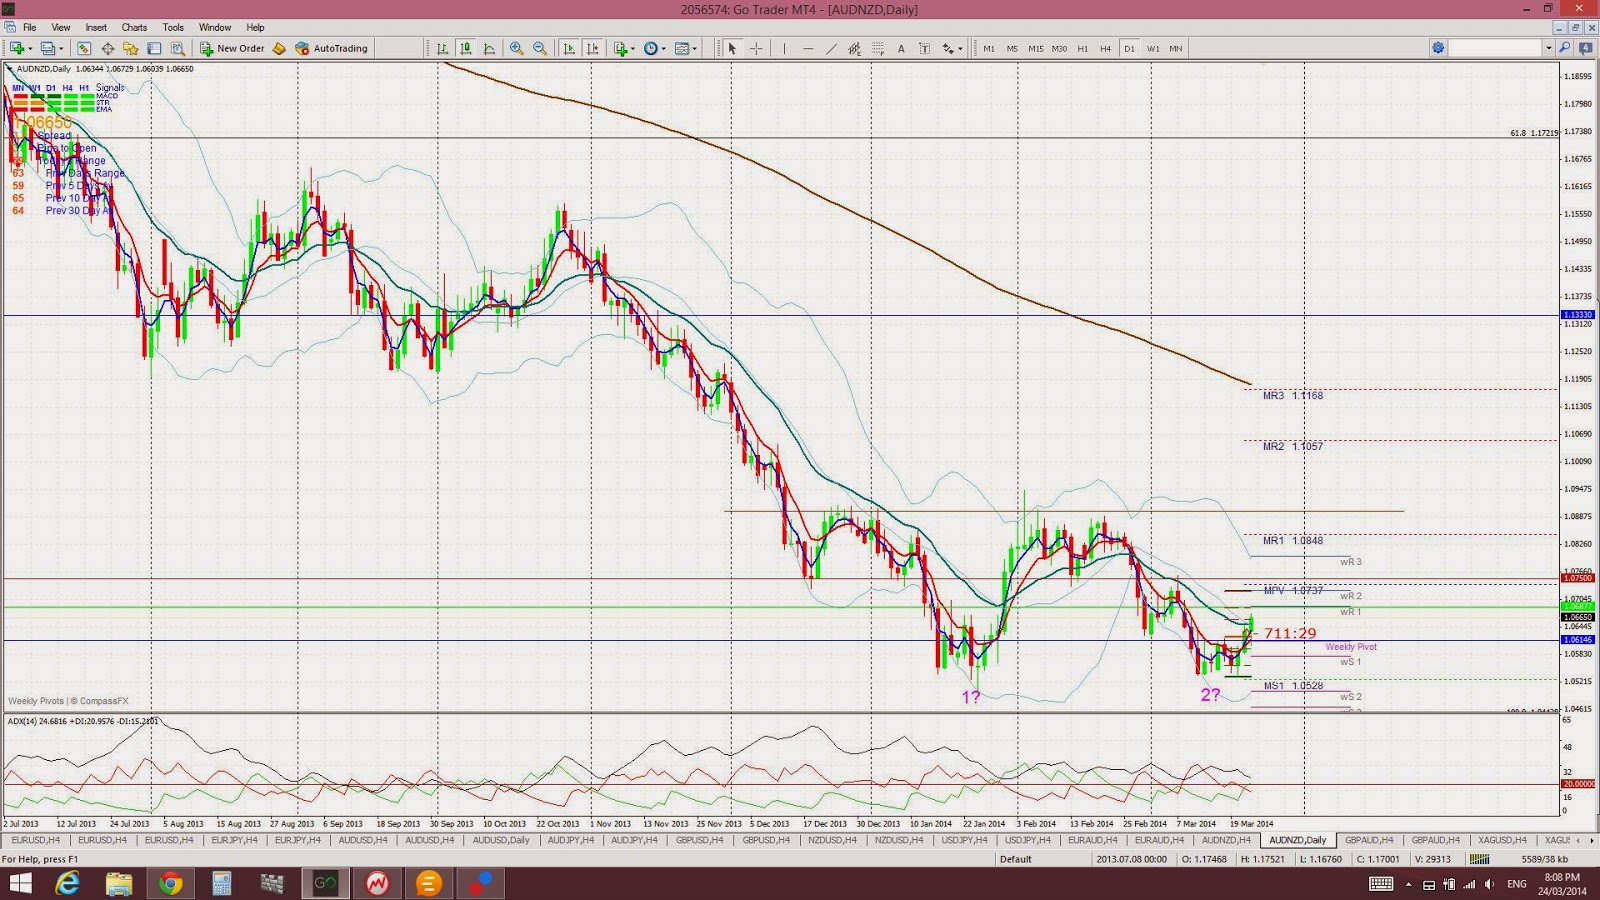Click the blue 1.13330 price level marker

(1578, 315)
